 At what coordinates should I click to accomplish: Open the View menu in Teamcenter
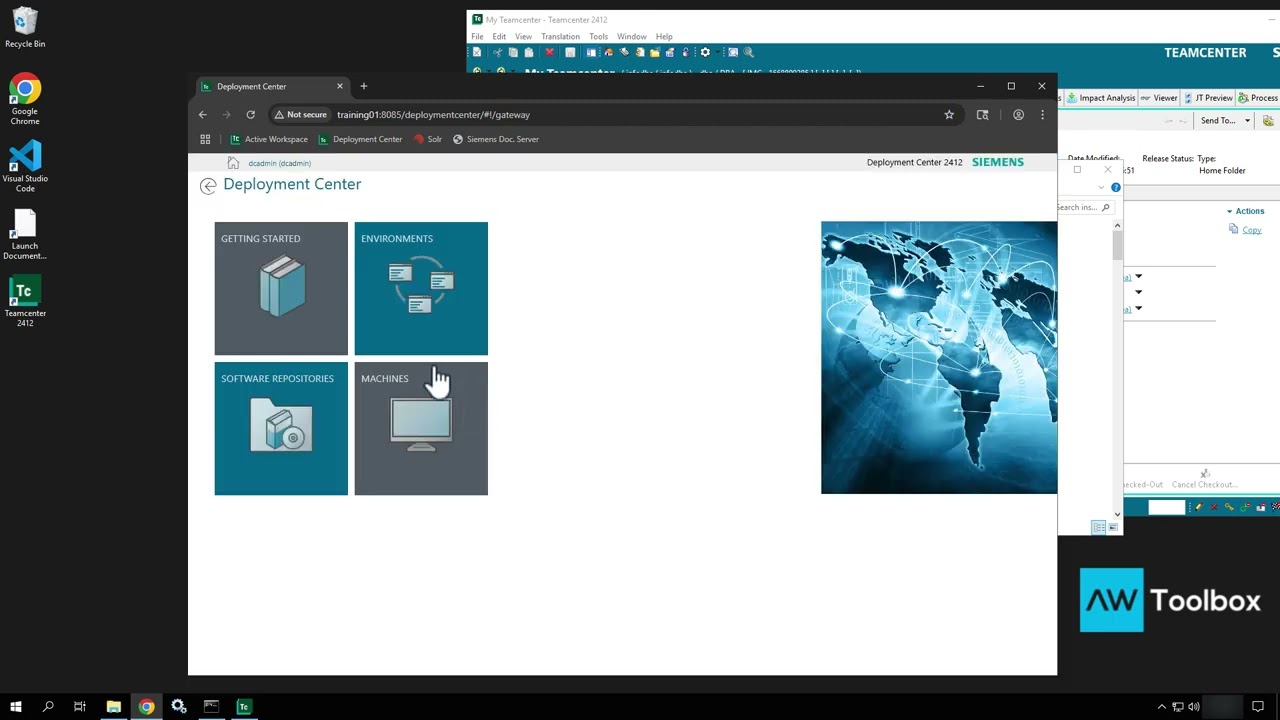pos(523,36)
